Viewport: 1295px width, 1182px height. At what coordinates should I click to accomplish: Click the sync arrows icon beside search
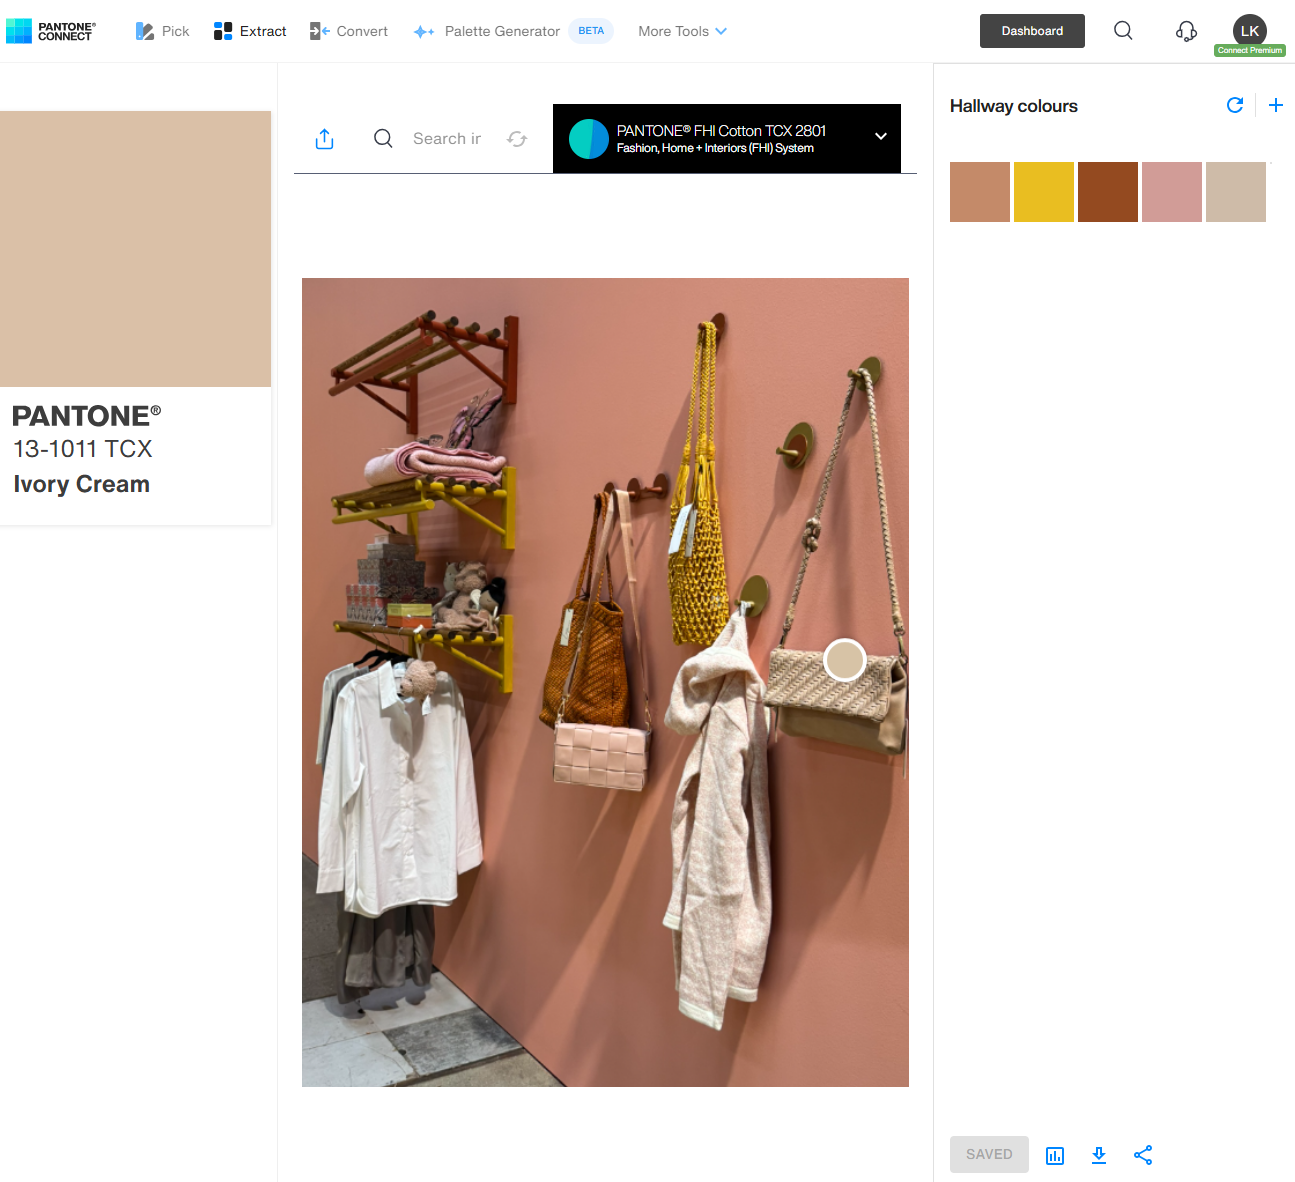coord(517,139)
